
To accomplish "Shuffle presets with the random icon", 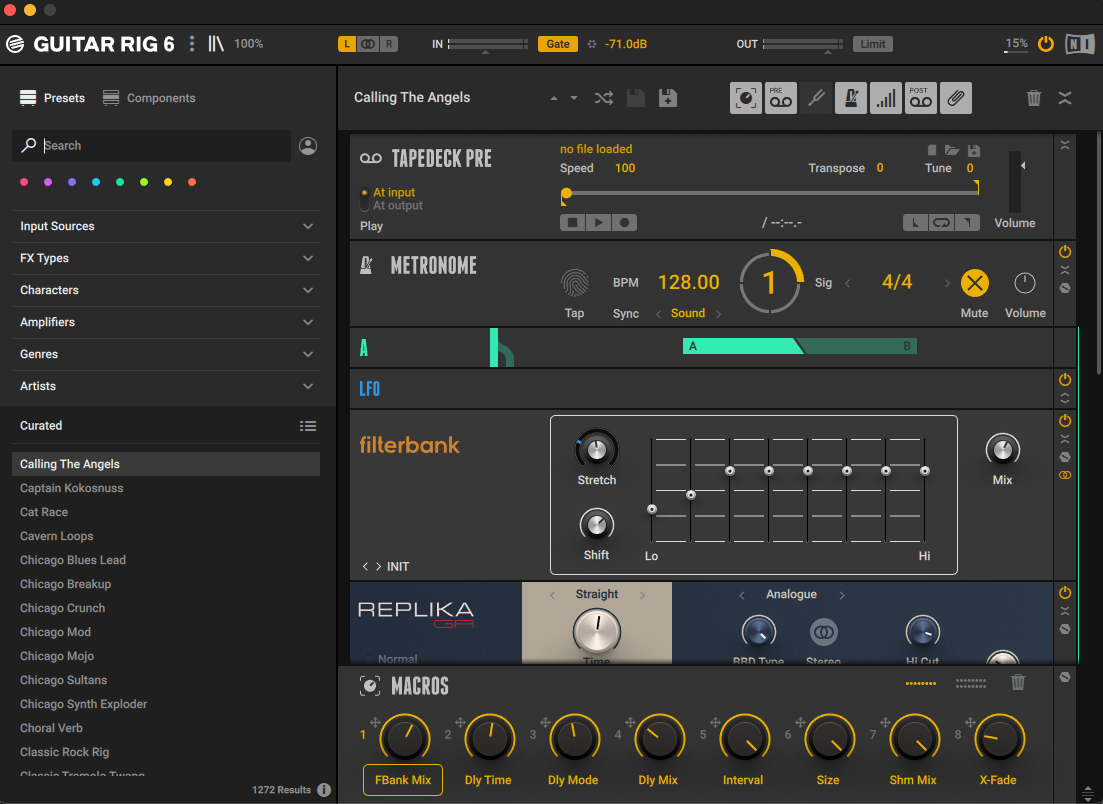I will tap(604, 98).
